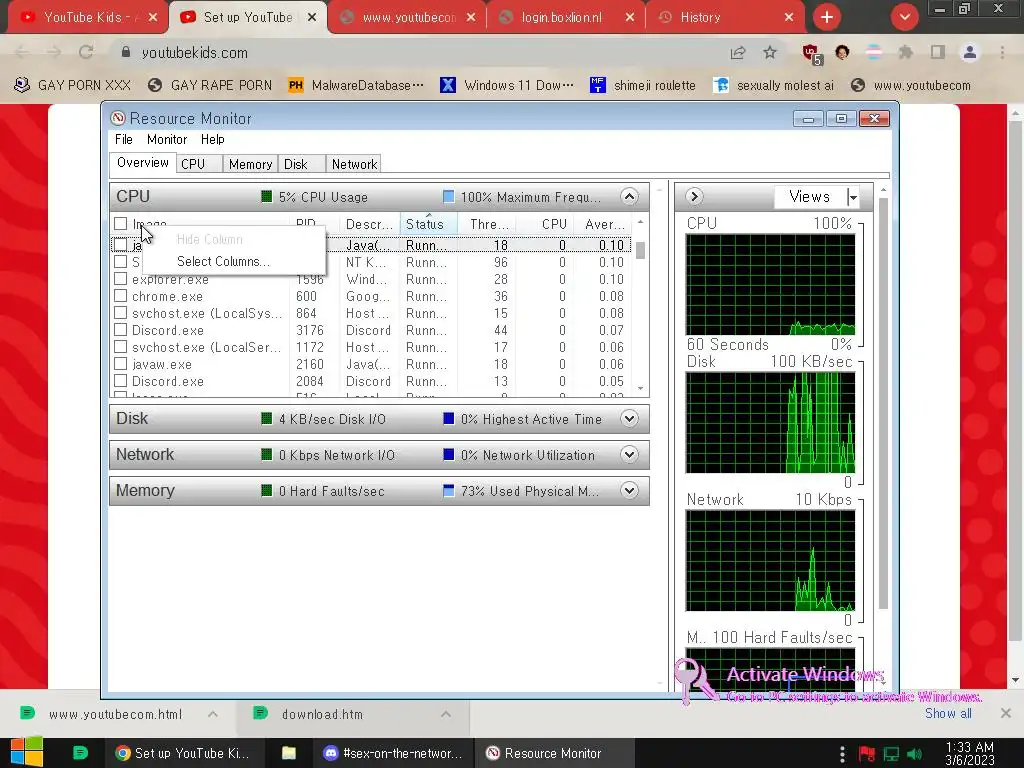Screen dimensions: 1024x768
Task: Check the Discord.exe PID 3176 checkbox
Action: (120, 330)
